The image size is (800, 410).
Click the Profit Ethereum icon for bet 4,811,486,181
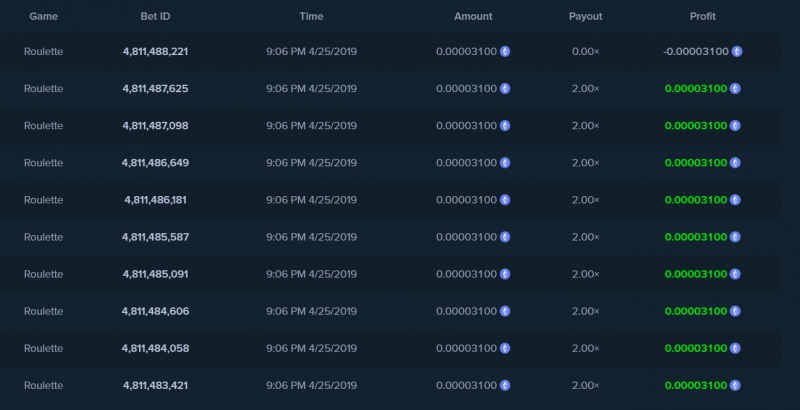[735, 200]
